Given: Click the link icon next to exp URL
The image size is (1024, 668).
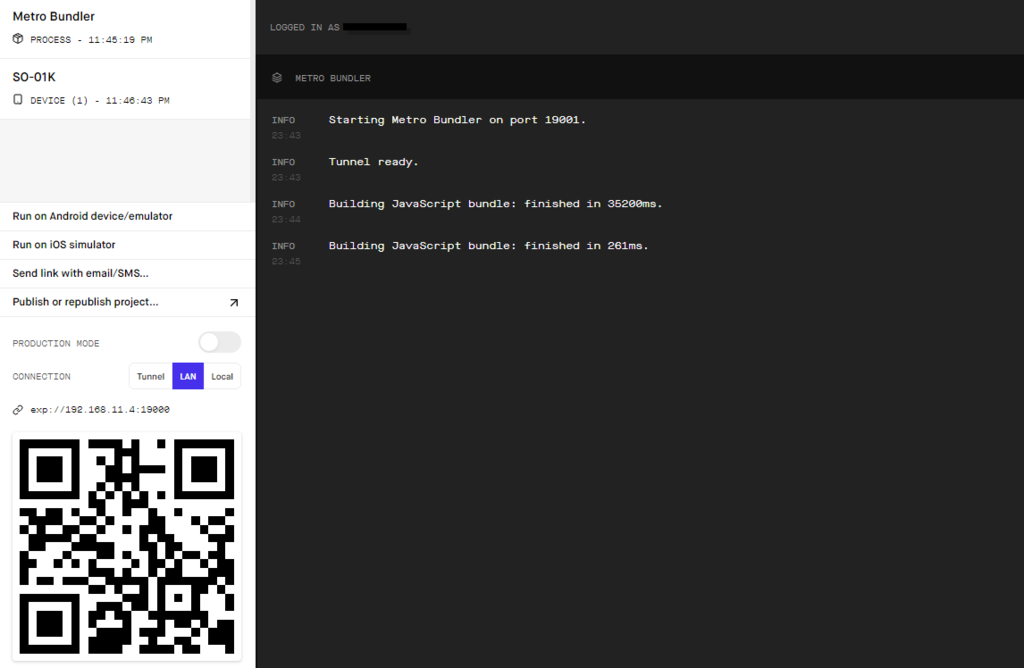Looking at the screenshot, I should pyautogui.click(x=18, y=409).
